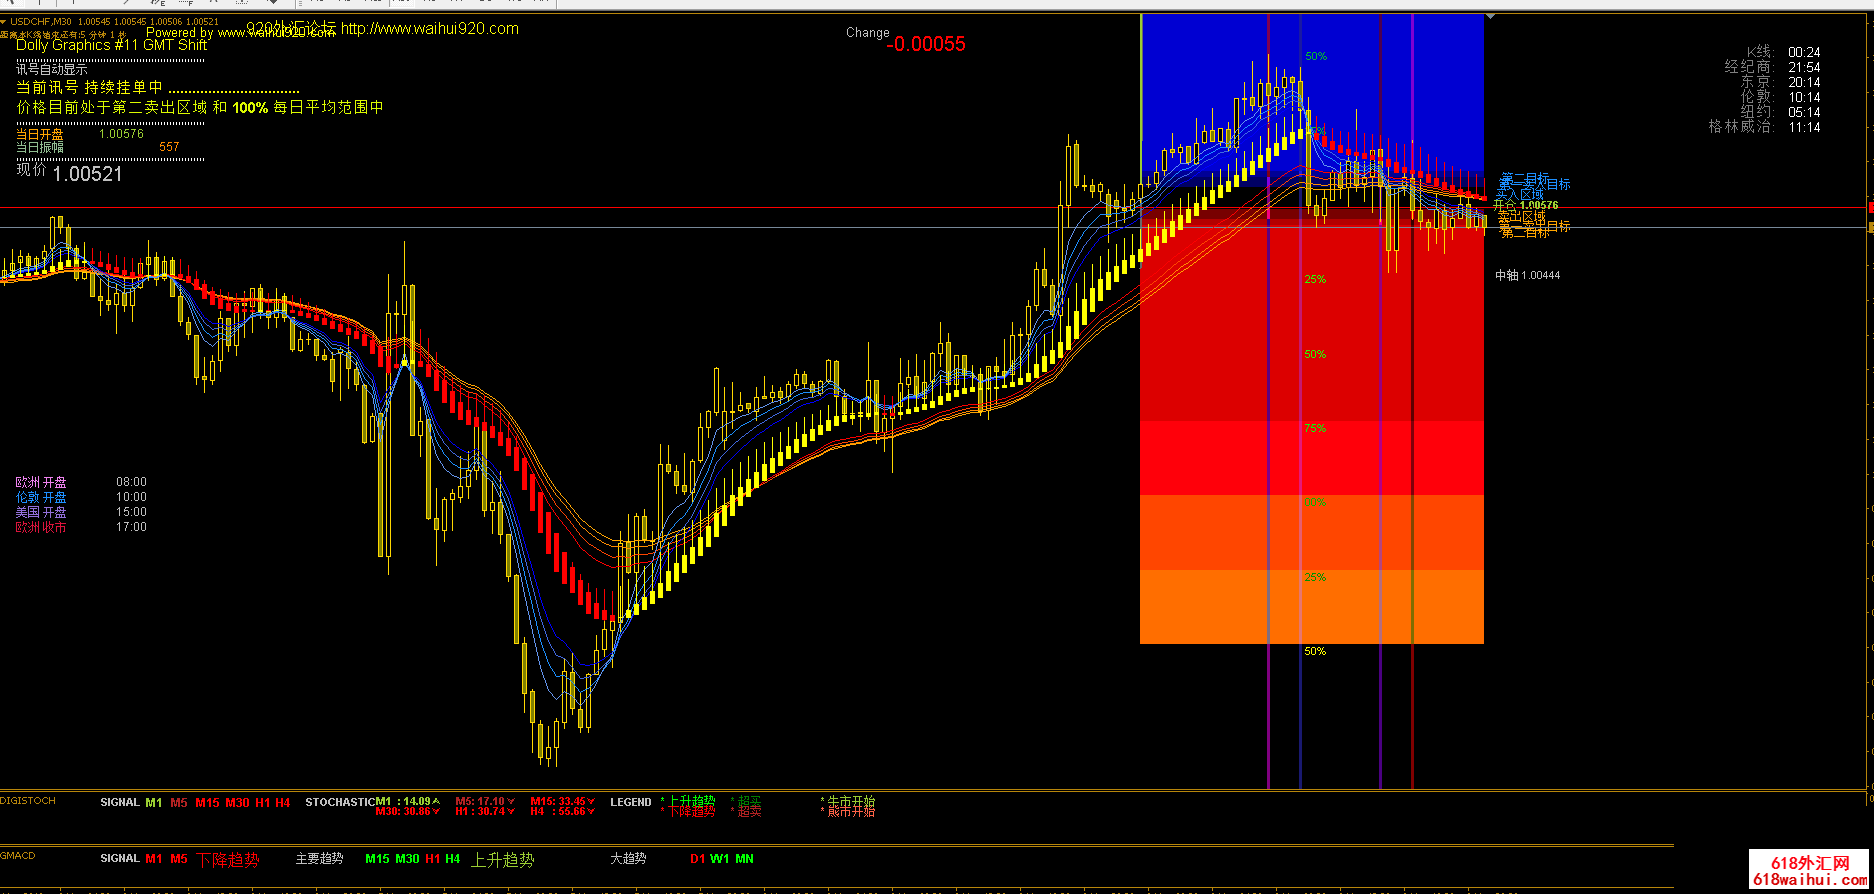Click the chart shift triangle marker
The image size is (1874, 894).
1490,17
